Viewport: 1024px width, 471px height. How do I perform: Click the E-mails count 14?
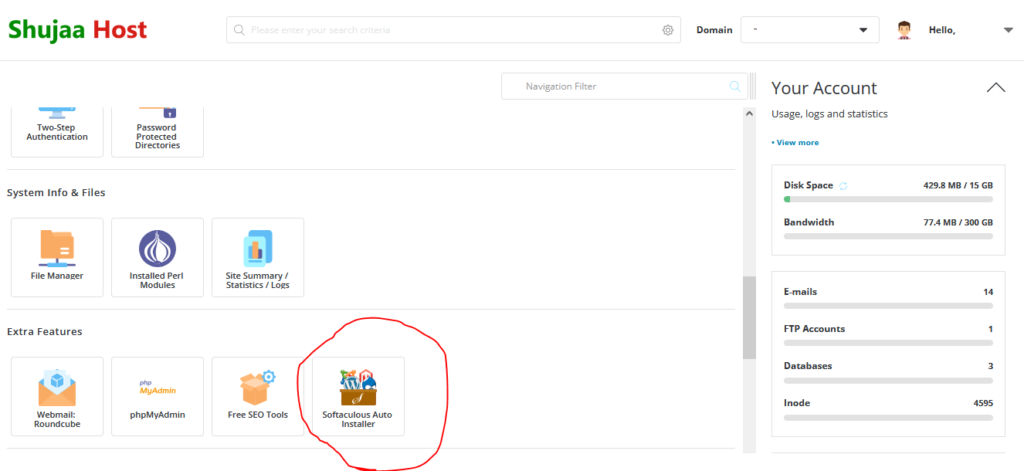point(988,292)
